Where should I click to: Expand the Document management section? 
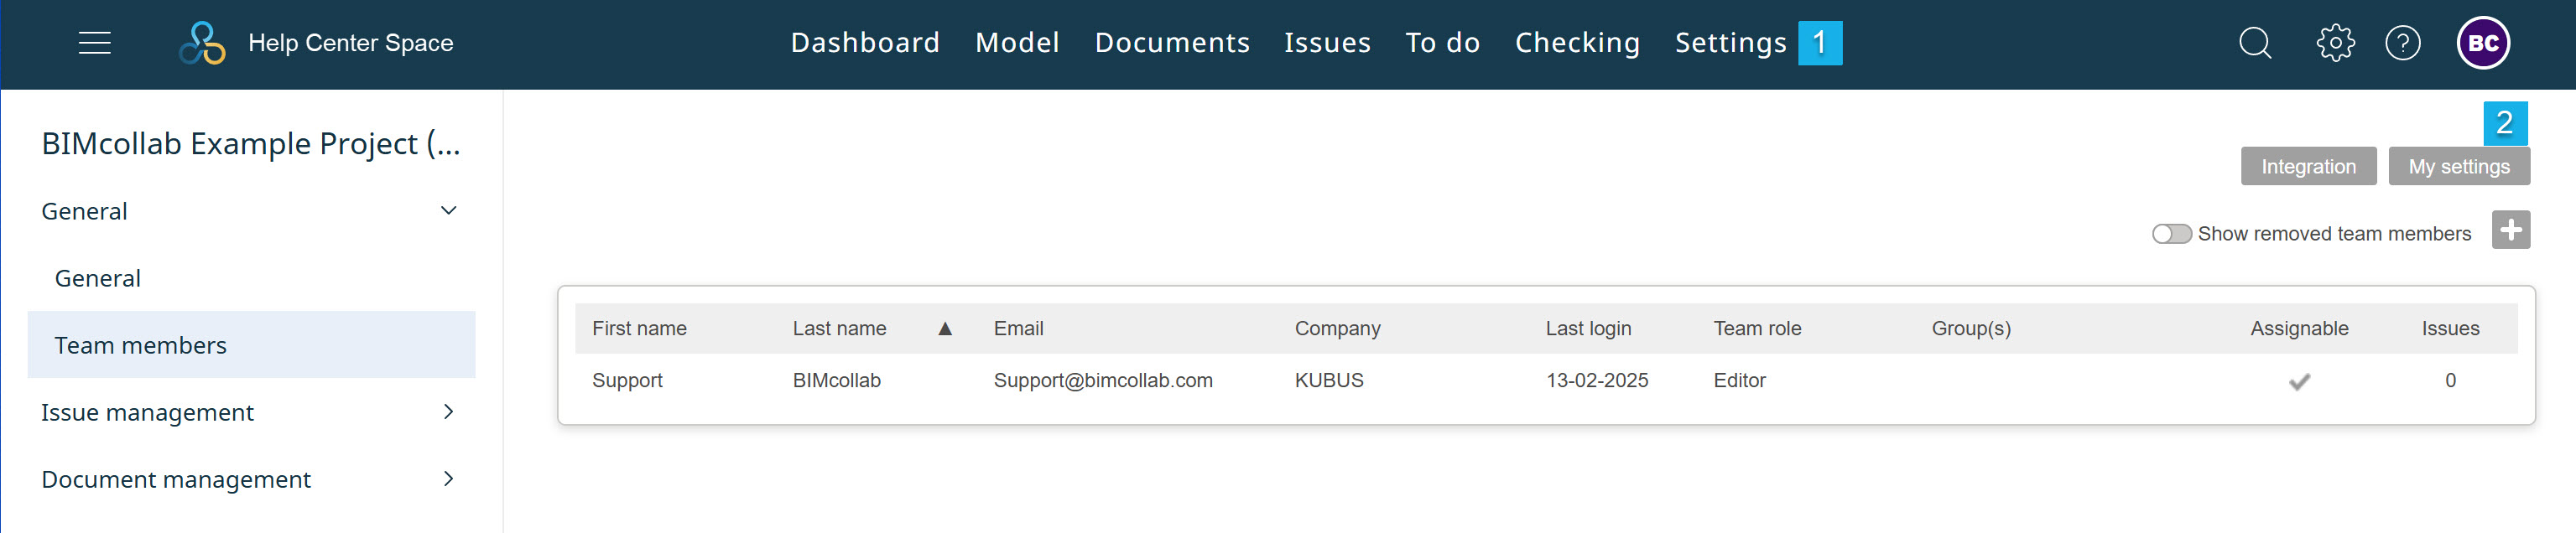click(x=449, y=479)
